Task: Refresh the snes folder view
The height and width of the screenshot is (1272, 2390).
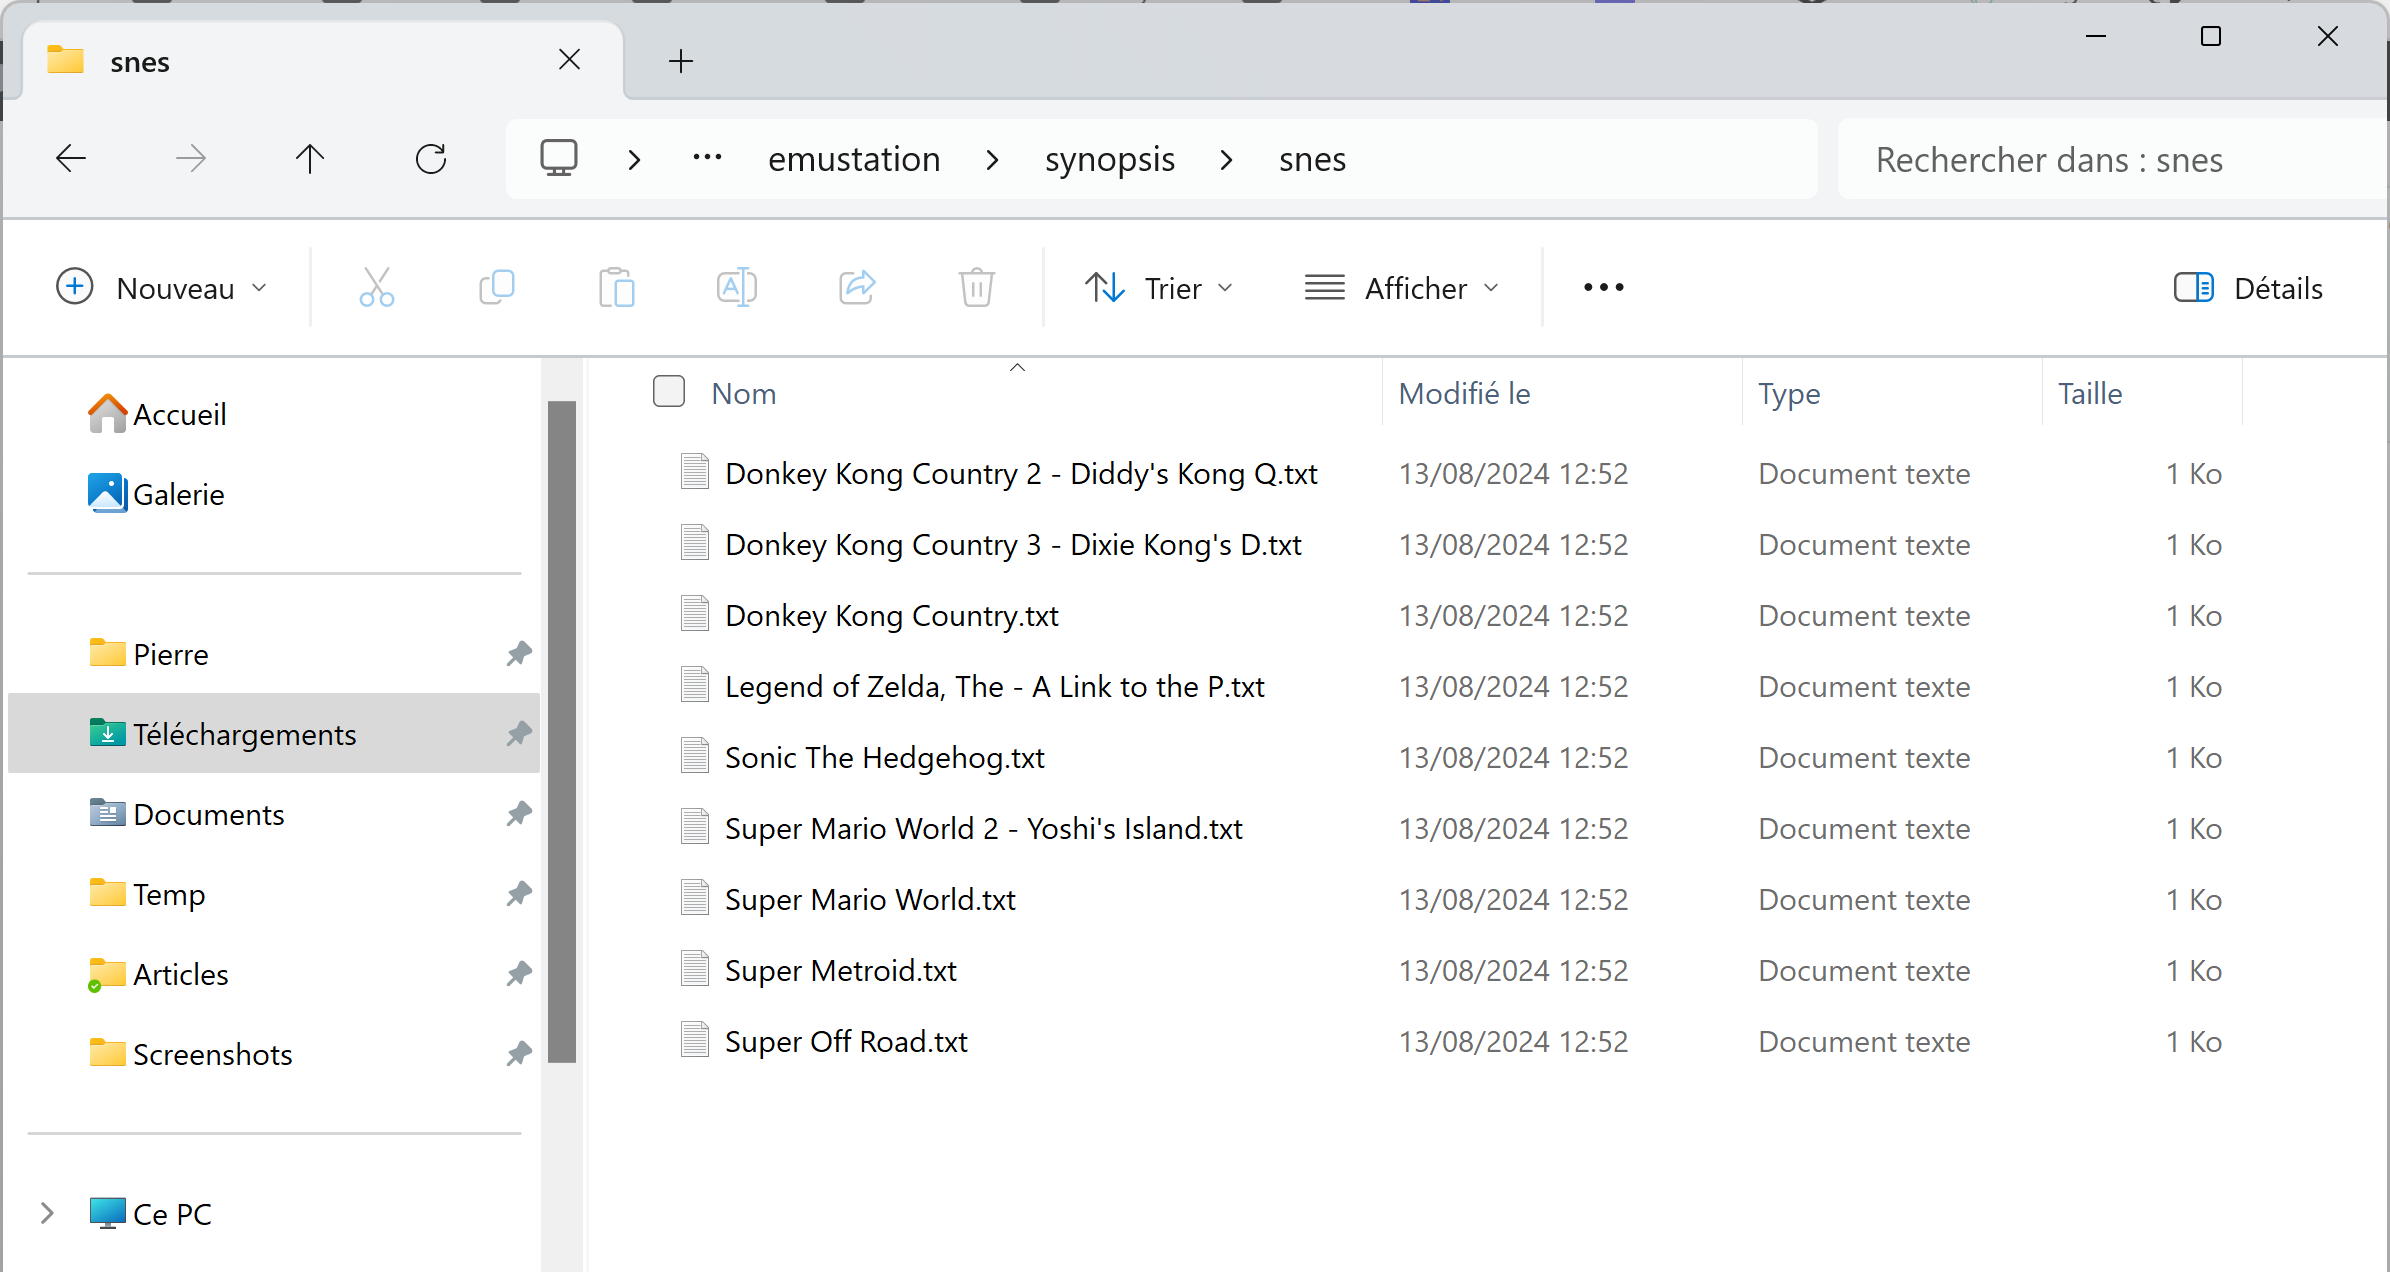Action: (x=431, y=158)
